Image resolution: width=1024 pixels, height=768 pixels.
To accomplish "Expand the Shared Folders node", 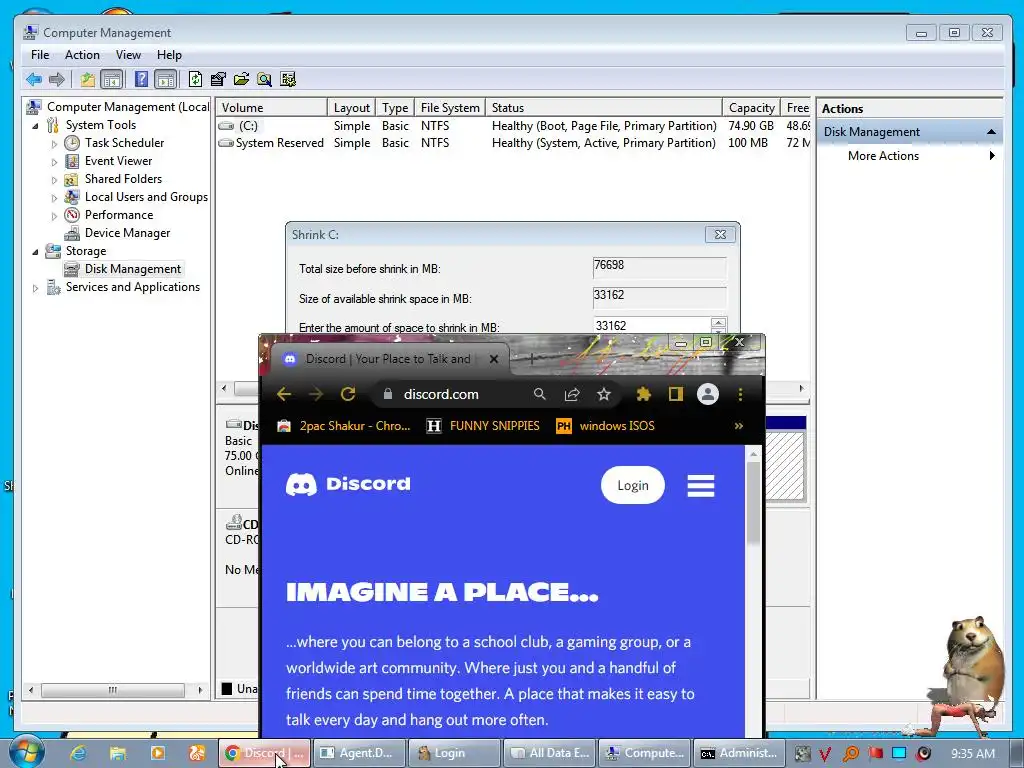I will (x=54, y=180).
